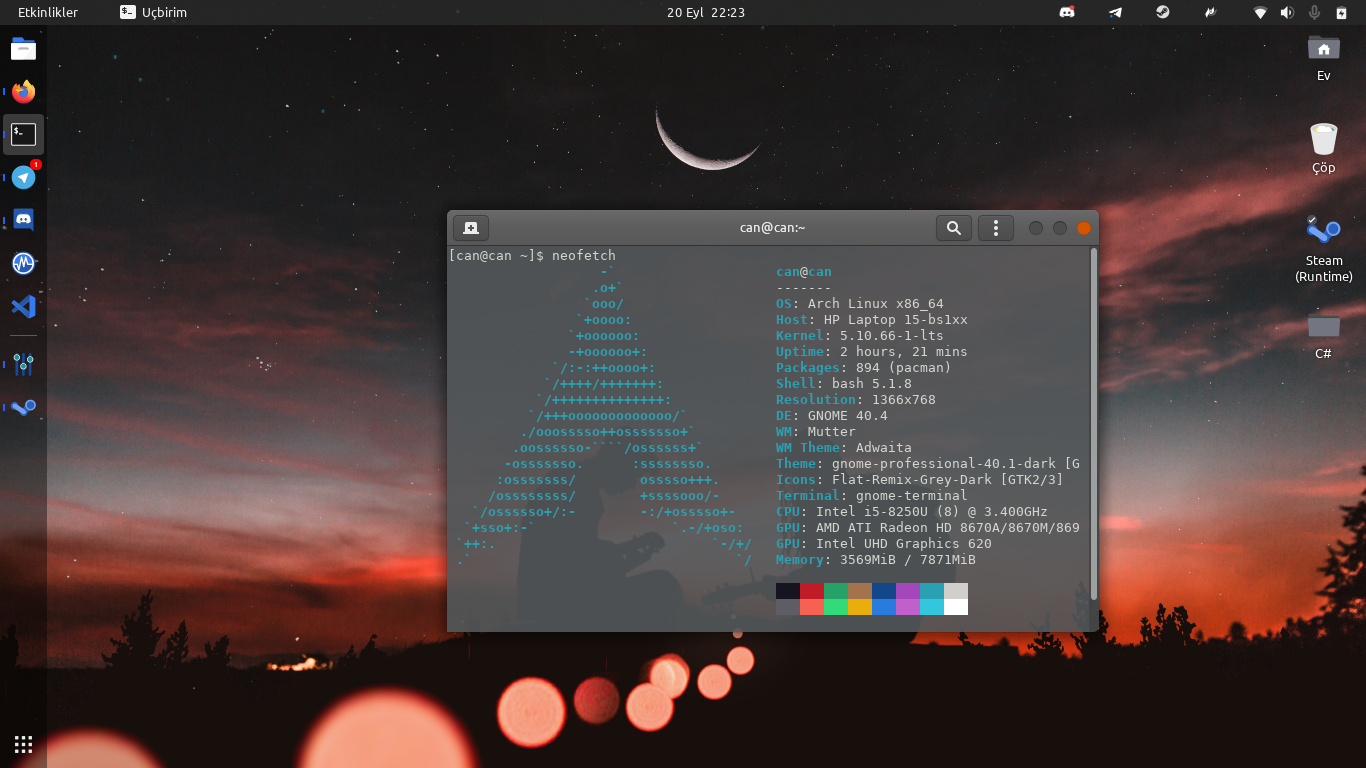1366x768 pixels.
Task: Click the microphone indicator in top bar
Action: pos(1314,13)
